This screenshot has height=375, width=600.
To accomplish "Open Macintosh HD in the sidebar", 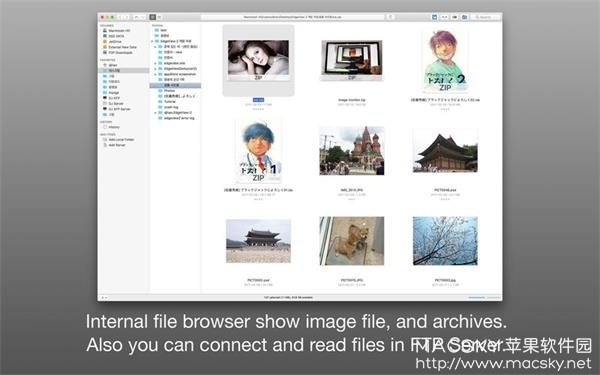I will tap(119, 31).
